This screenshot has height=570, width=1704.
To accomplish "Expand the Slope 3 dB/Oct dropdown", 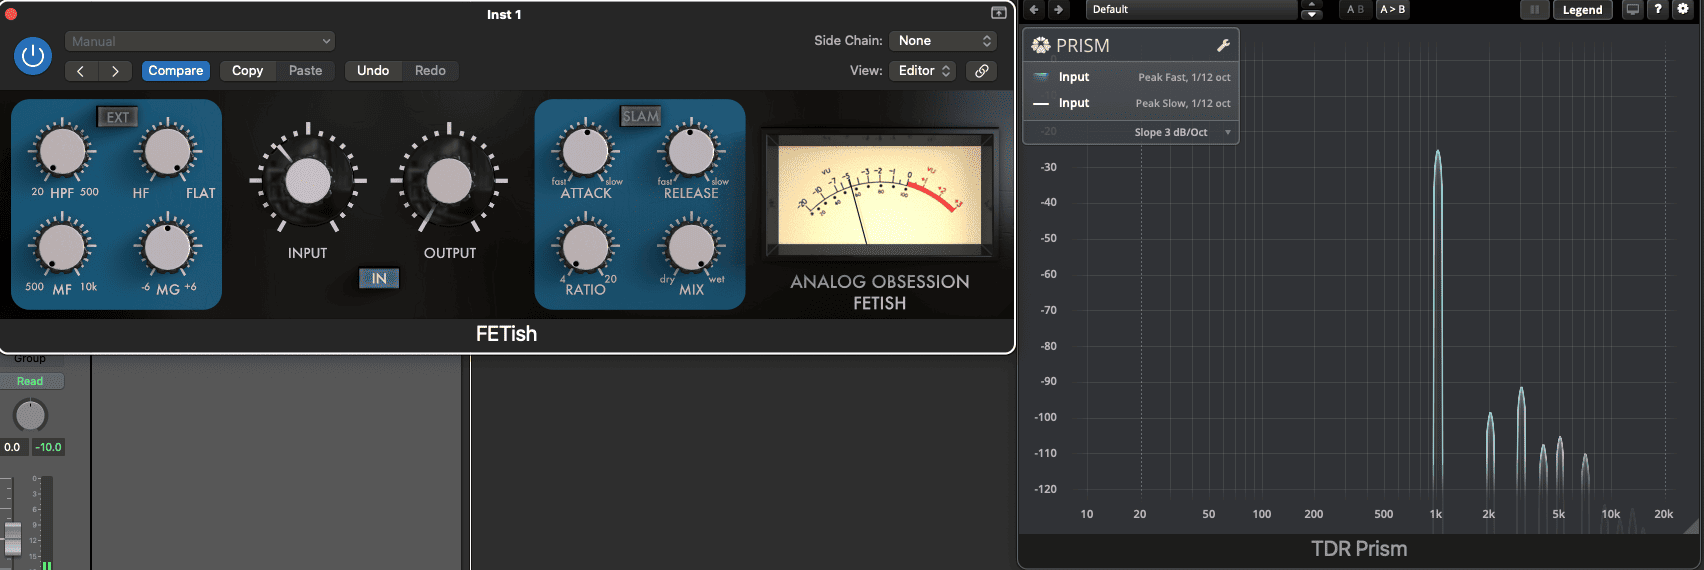I will (1180, 132).
